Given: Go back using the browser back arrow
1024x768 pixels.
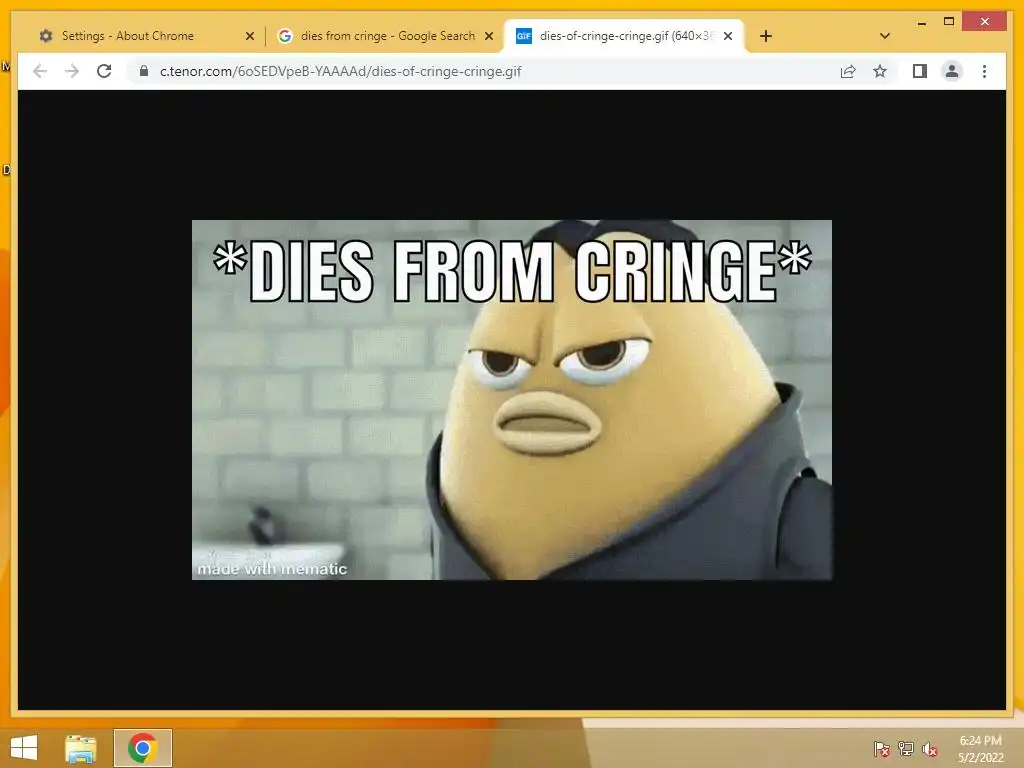Looking at the screenshot, I should [x=40, y=71].
